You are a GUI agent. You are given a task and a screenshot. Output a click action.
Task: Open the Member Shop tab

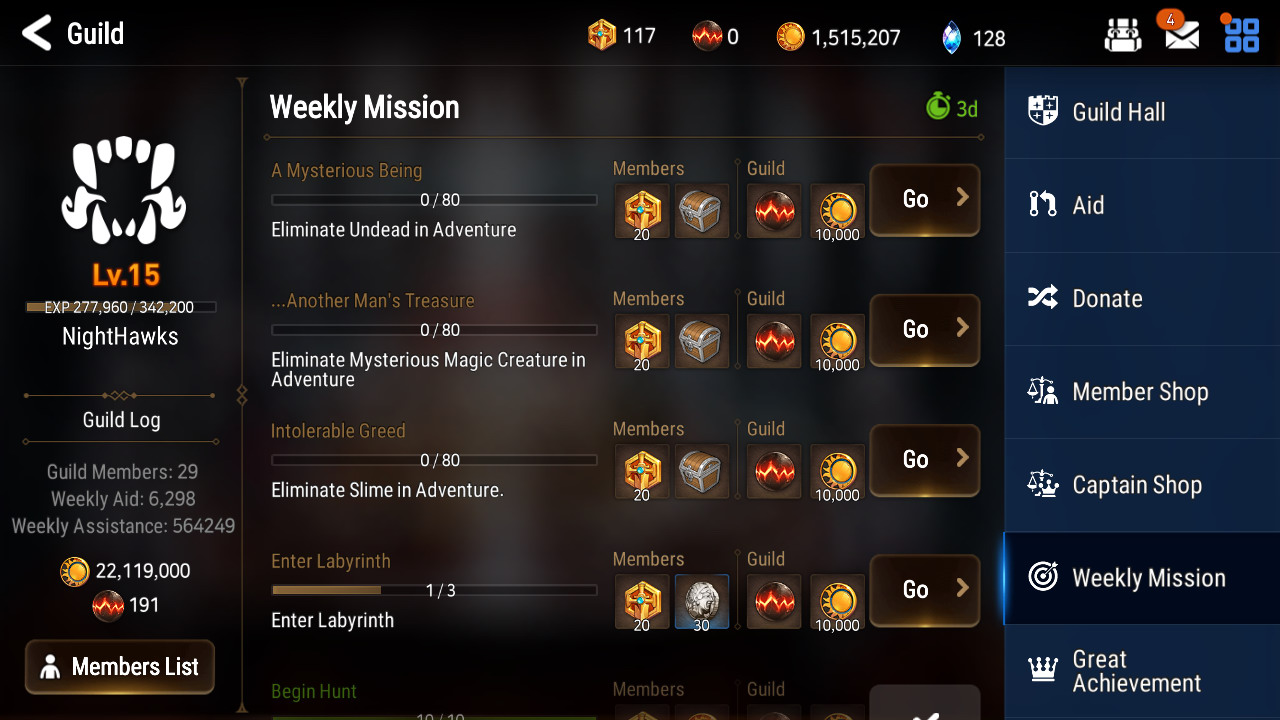1142,391
